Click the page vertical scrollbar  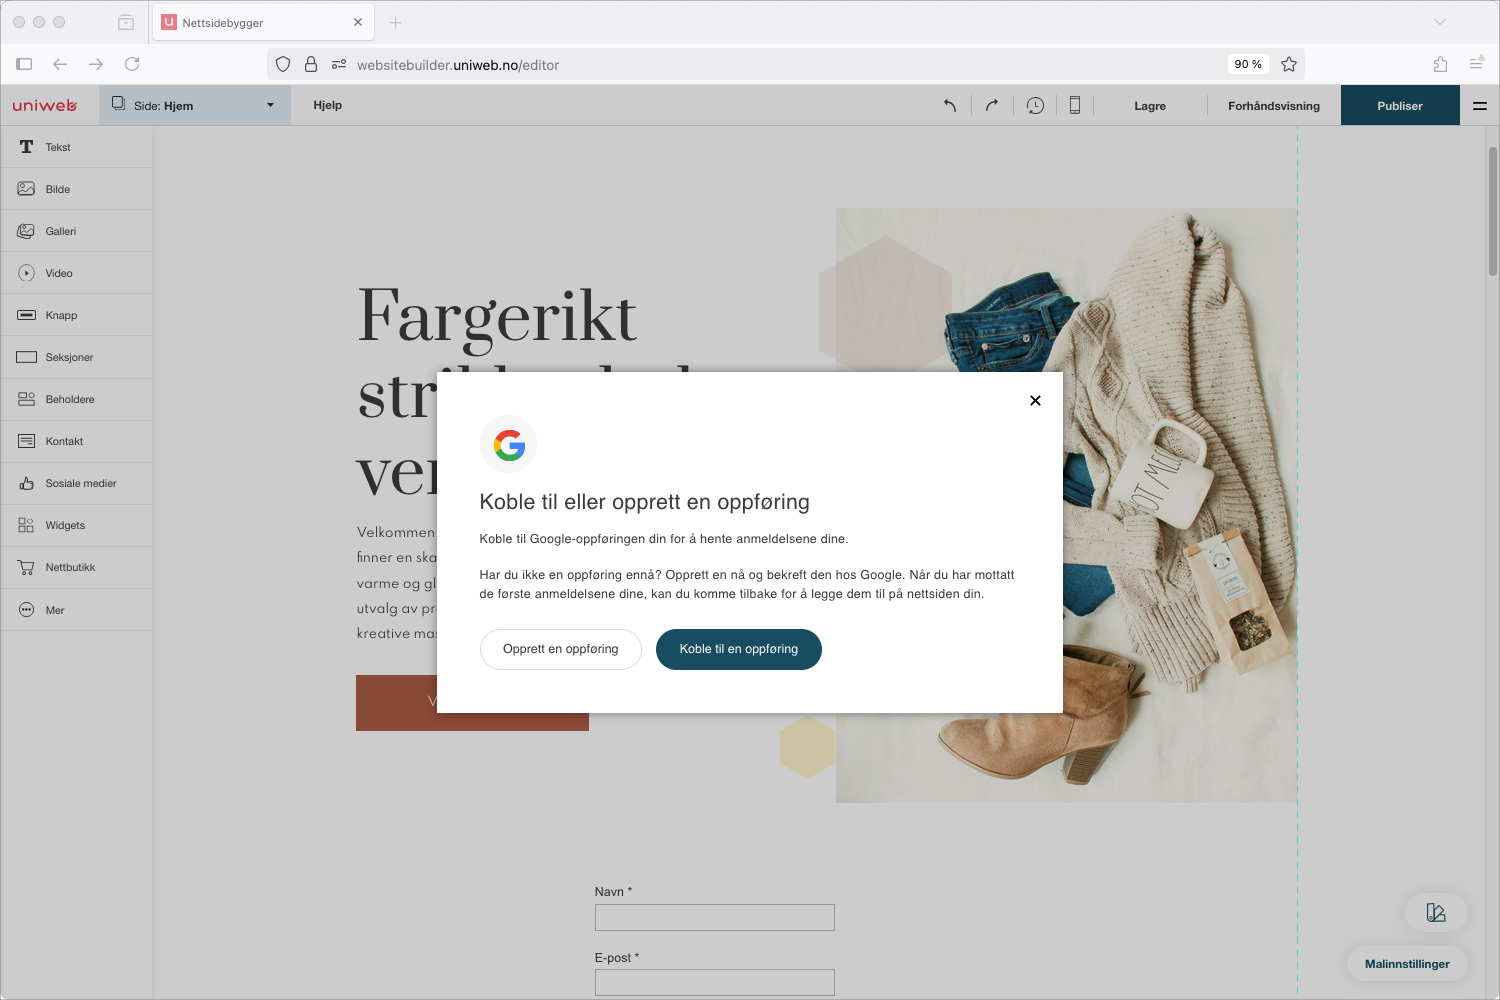[1492, 211]
